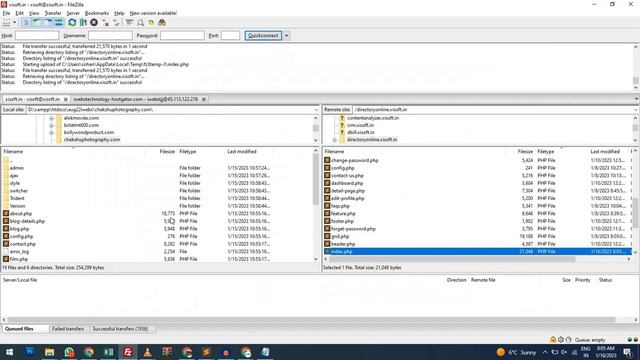Screen dimensions: 640x360
Task: Select forget-password.php in remote list
Action: click(353, 229)
